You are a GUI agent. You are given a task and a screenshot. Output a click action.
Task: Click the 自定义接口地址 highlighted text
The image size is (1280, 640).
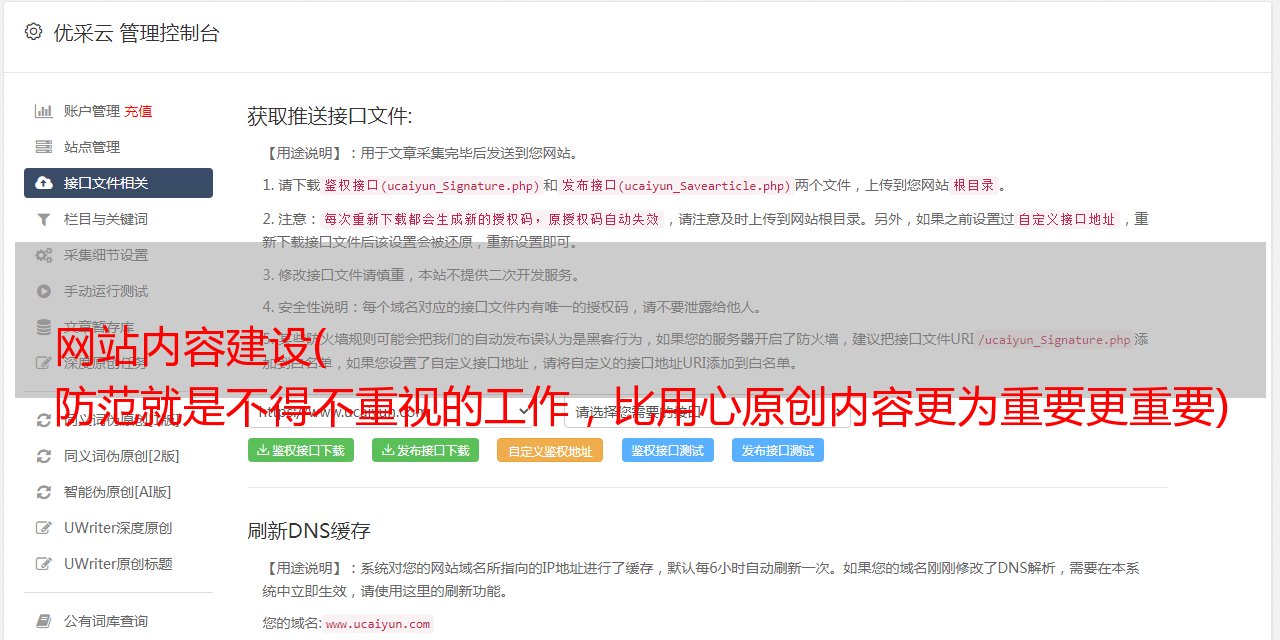tap(1067, 219)
